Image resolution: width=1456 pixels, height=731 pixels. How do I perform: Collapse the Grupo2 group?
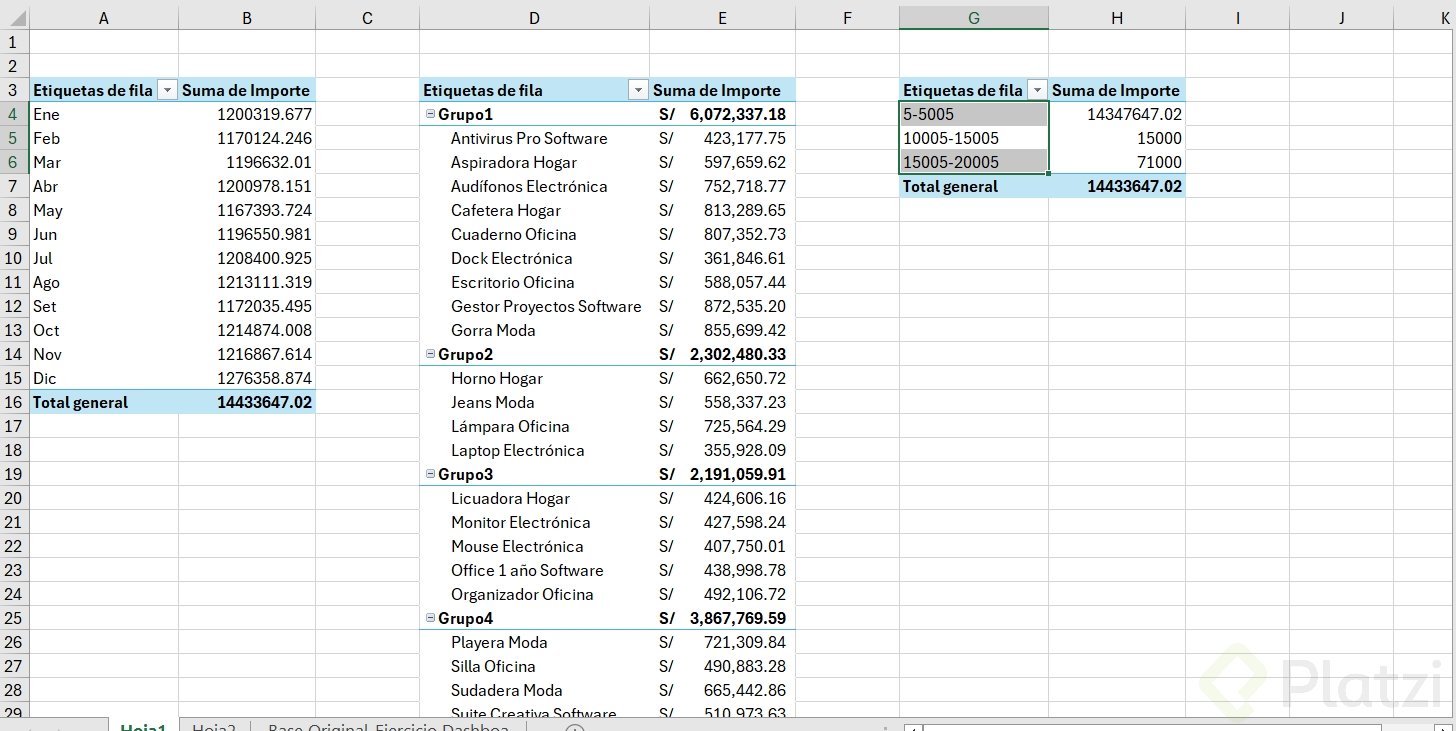(430, 354)
